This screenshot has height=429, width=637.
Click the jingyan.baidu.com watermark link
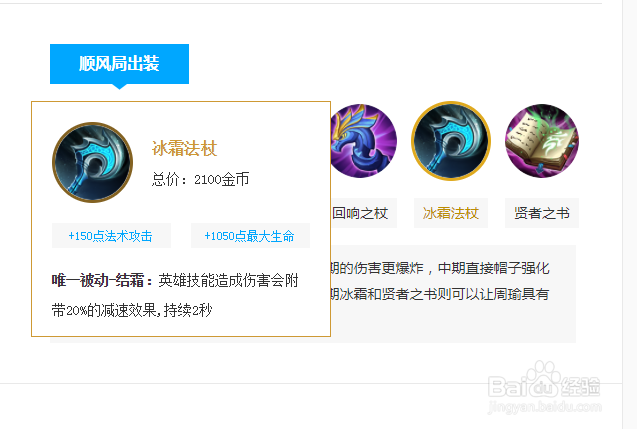[x=545, y=407]
